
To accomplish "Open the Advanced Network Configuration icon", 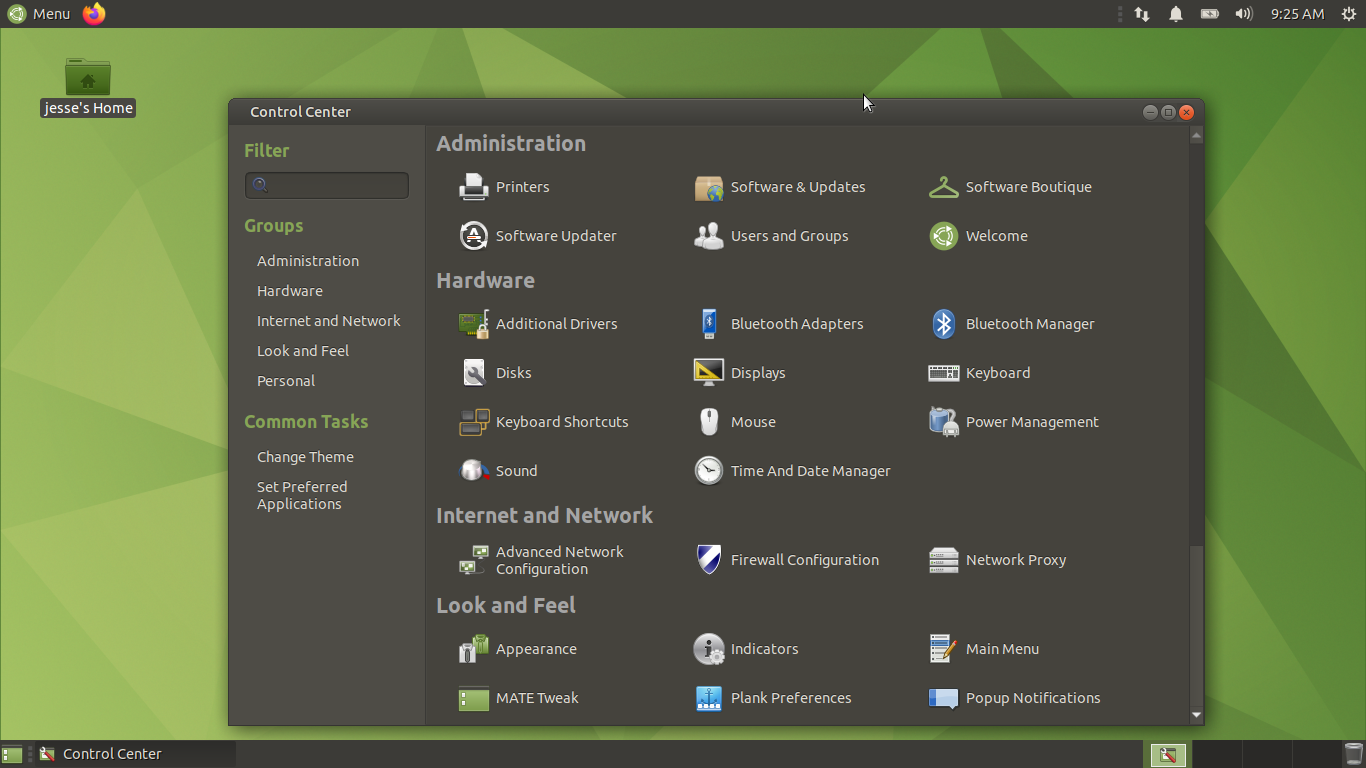I will point(473,560).
